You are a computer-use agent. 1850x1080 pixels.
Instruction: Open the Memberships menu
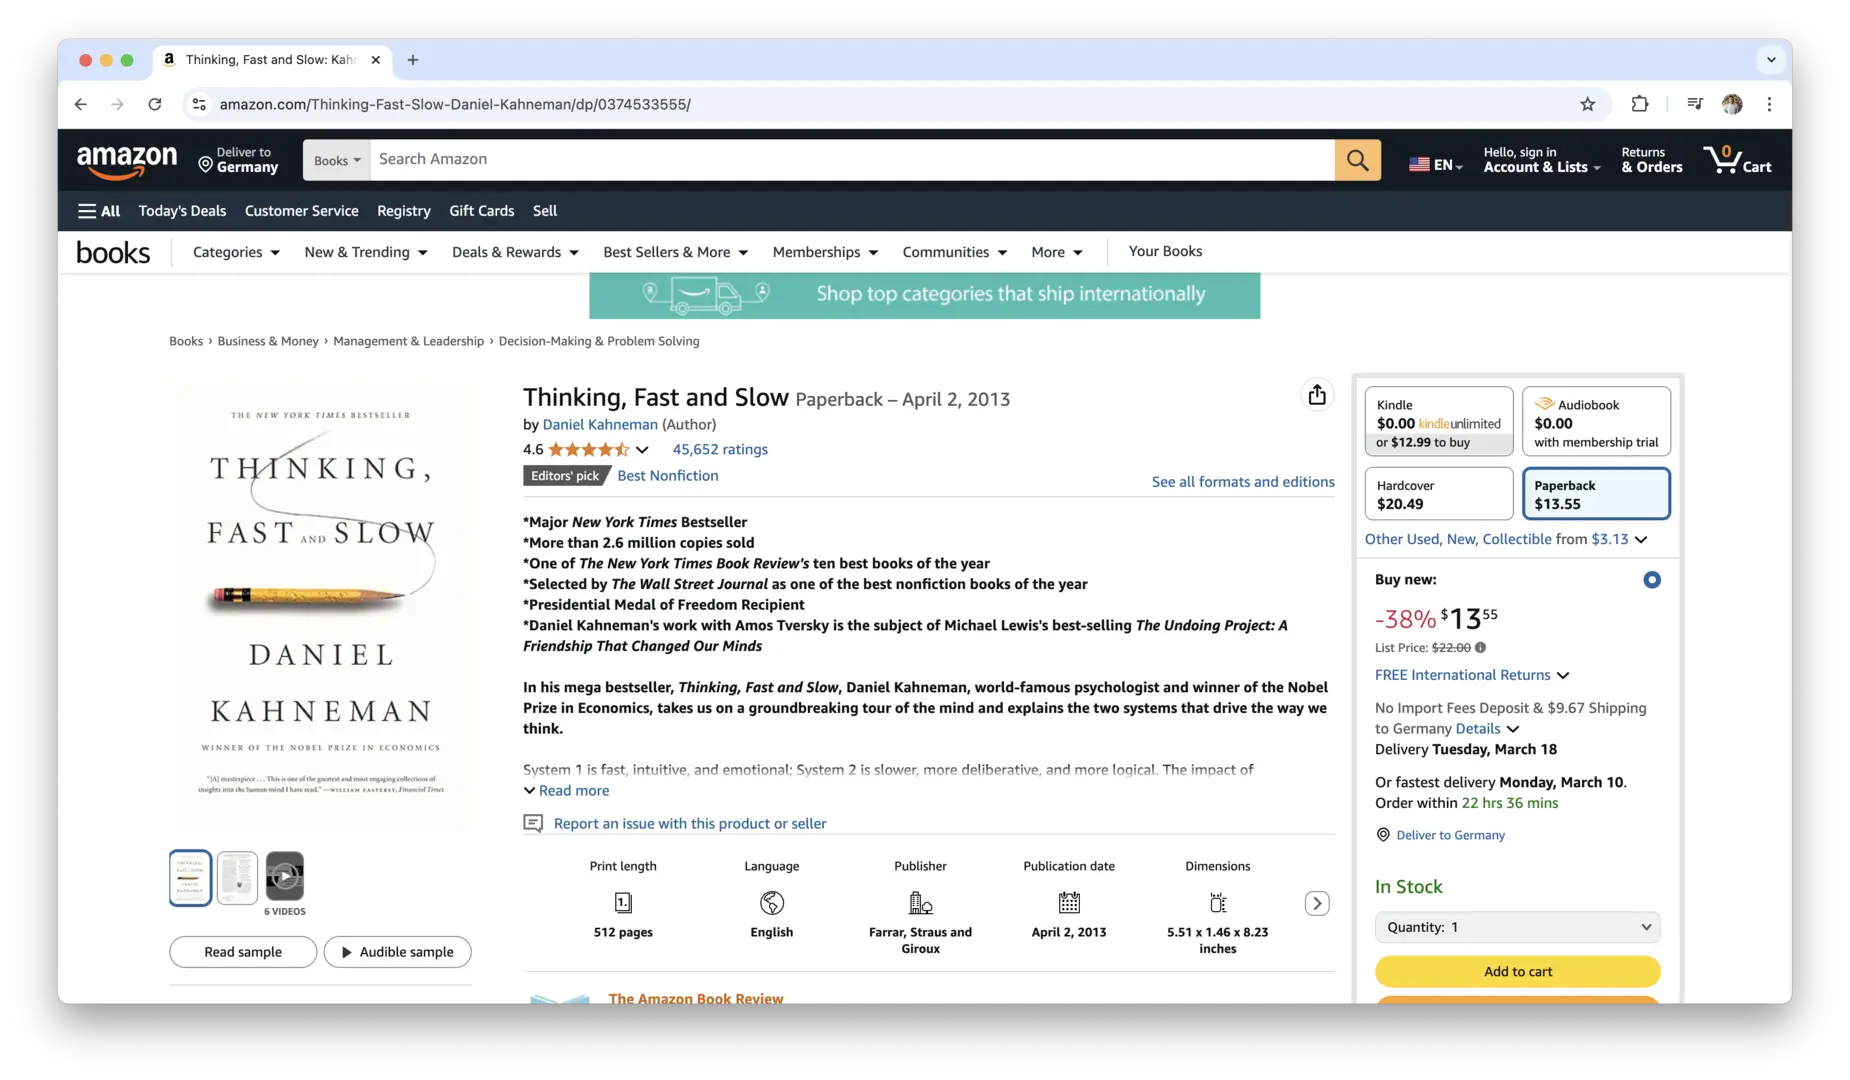coord(825,252)
